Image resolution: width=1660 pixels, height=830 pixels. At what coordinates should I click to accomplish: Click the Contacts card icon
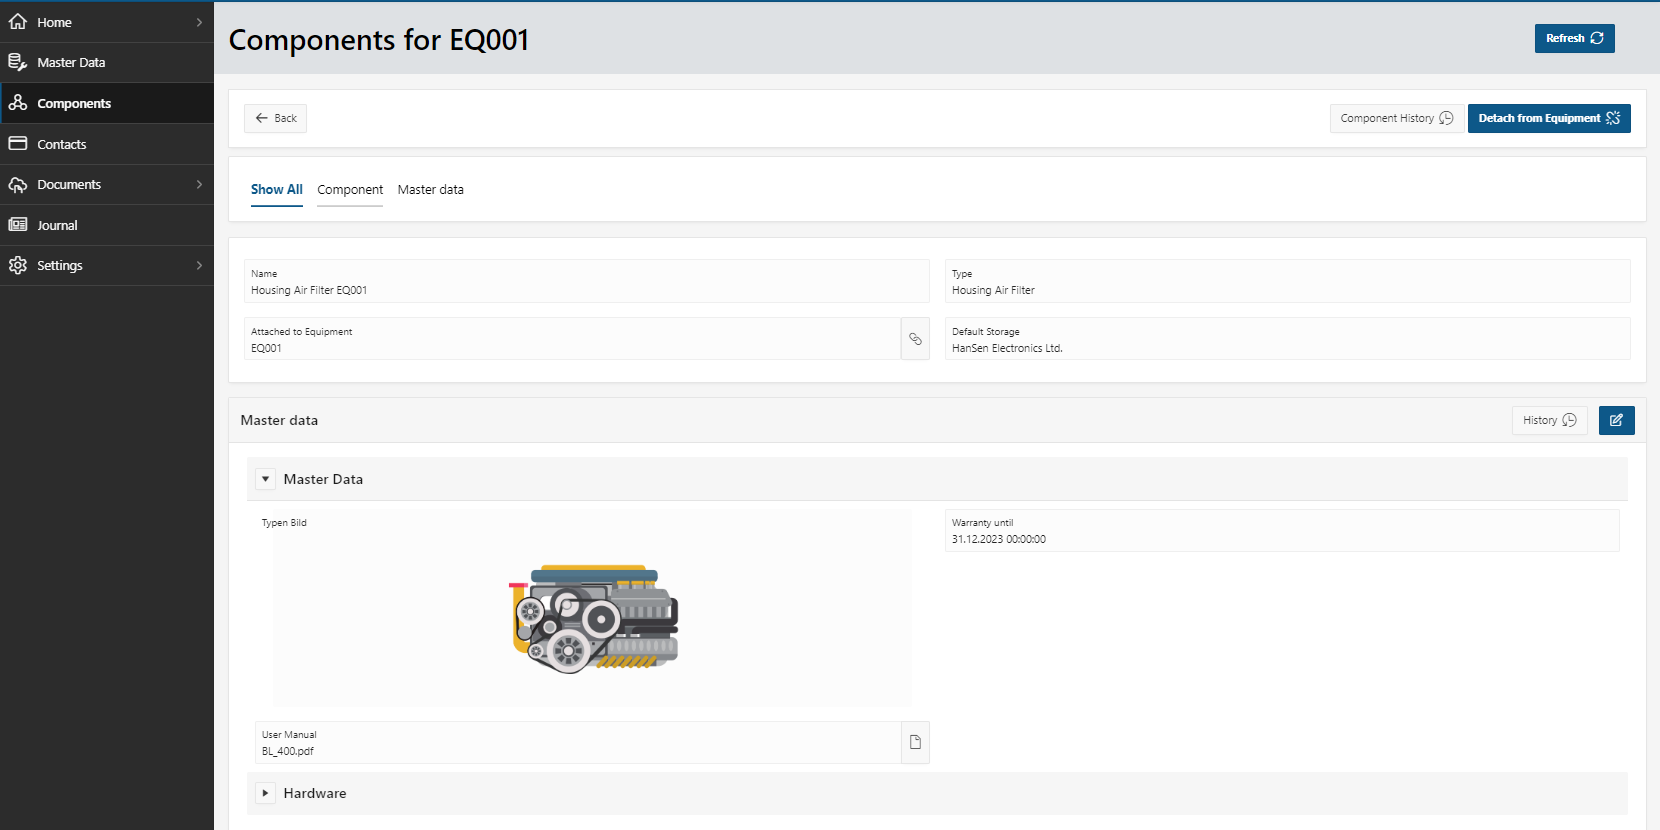pyautogui.click(x=18, y=144)
